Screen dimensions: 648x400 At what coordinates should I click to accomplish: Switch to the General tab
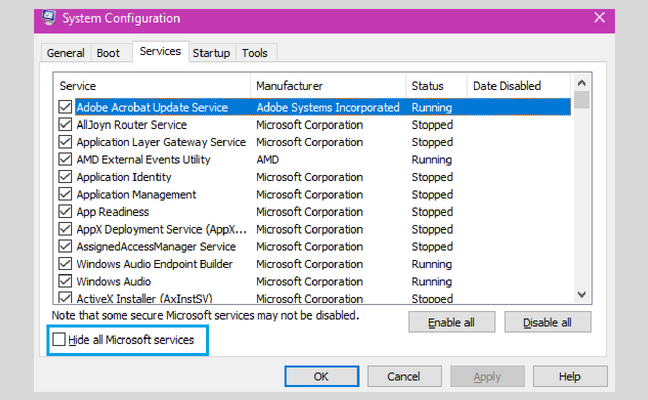click(65, 53)
